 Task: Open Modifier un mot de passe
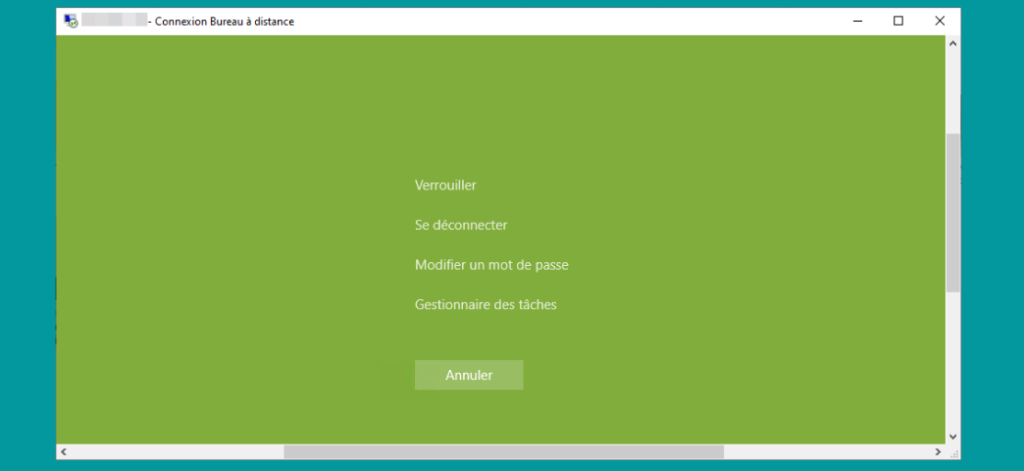pyautogui.click(x=491, y=265)
